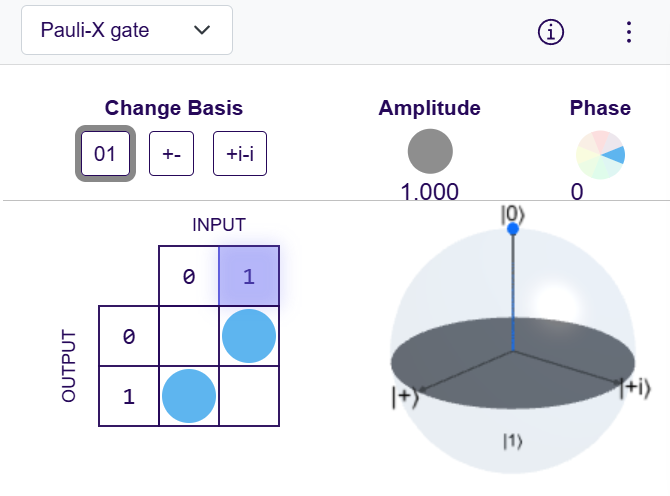Click the blue circle in output row 0
The height and width of the screenshot is (496, 670).
click(x=249, y=337)
